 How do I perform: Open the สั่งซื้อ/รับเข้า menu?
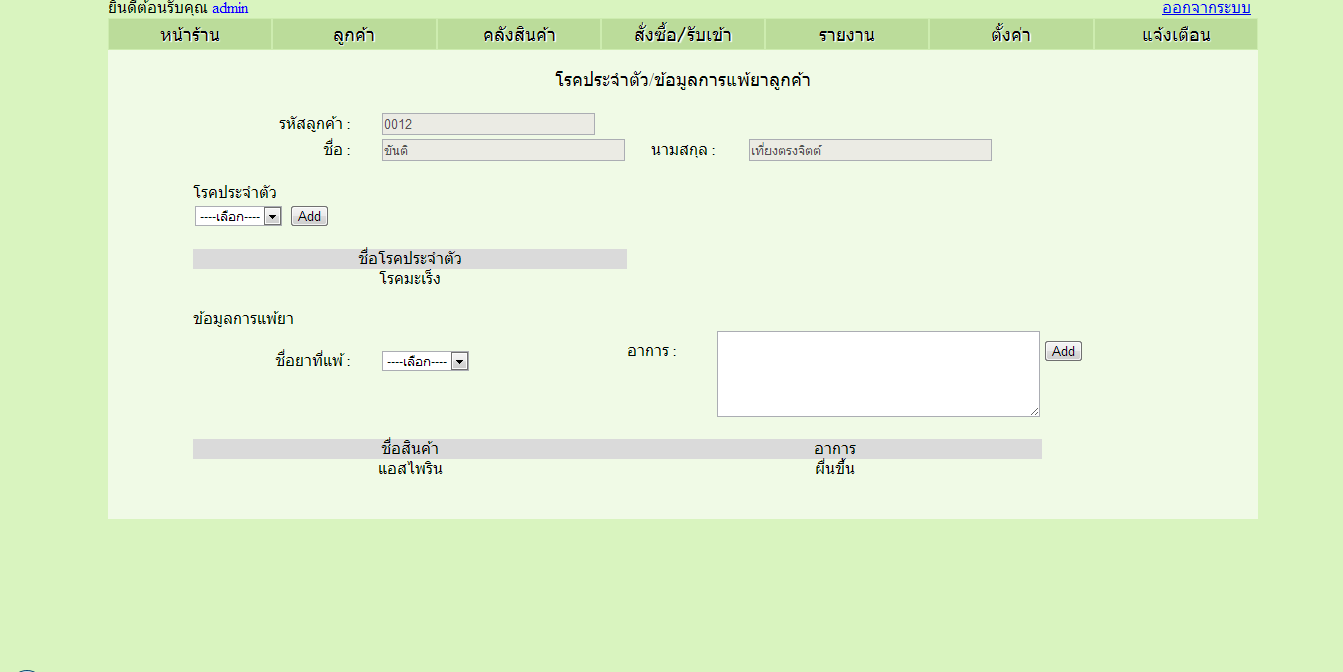click(683, 35)
